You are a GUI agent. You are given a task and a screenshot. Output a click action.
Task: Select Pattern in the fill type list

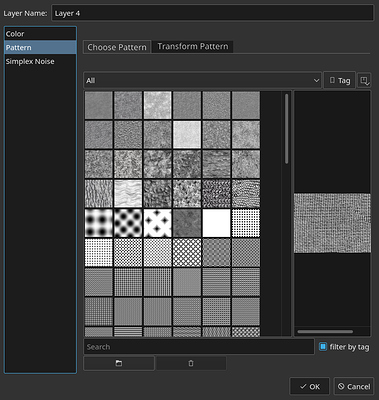click(40, 48)
